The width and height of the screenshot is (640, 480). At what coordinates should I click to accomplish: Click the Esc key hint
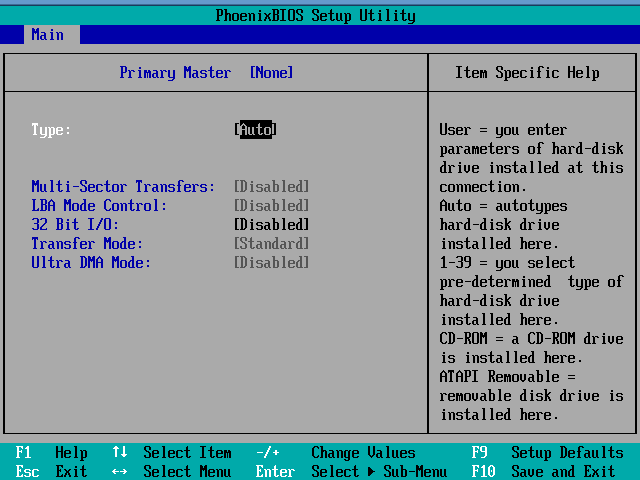click(x=27, y=471)
